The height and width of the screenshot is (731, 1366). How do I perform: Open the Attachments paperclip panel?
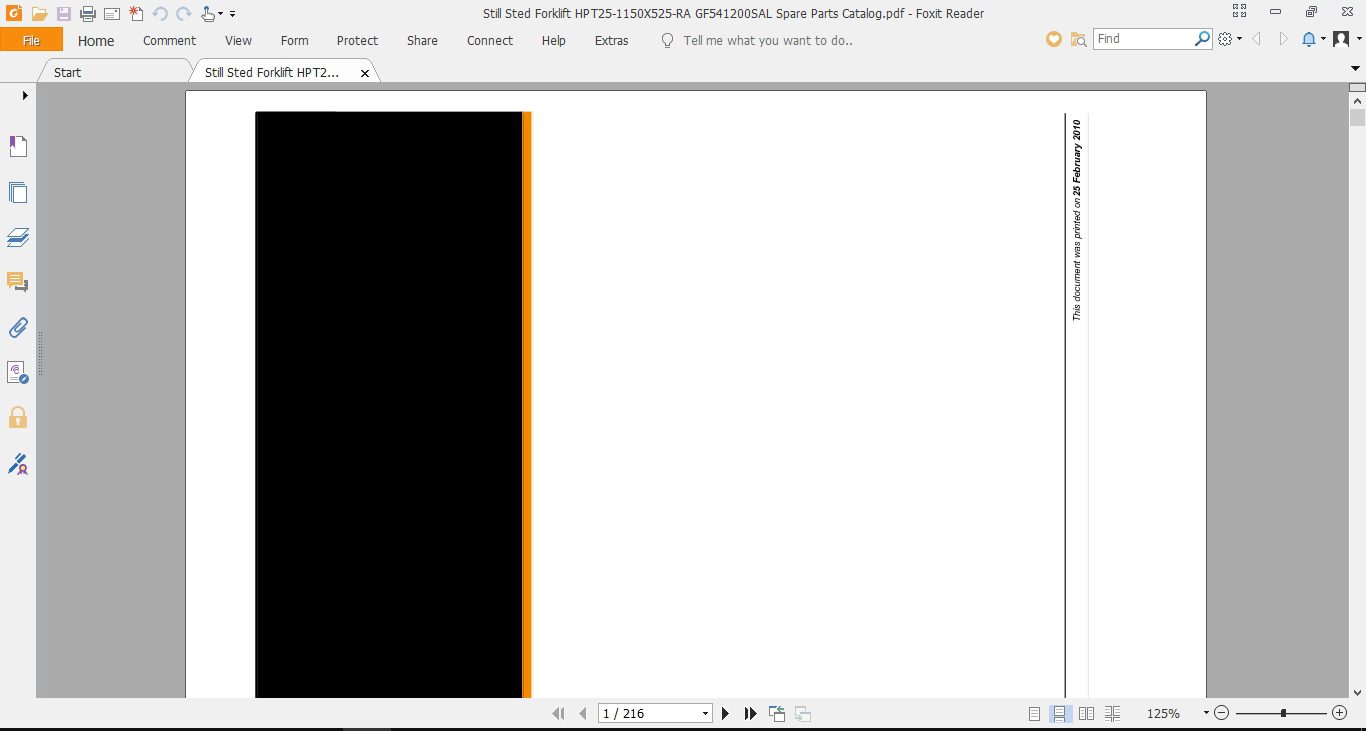[18, 327]
